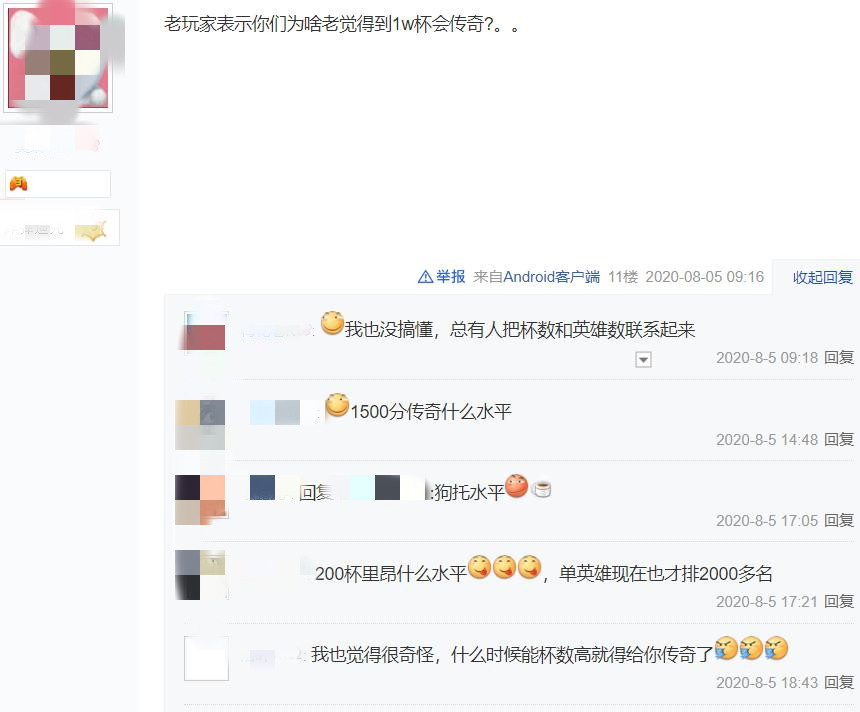Open the blank avatar of last commenter
Screen dimensions: 860x712
[206, 658]
